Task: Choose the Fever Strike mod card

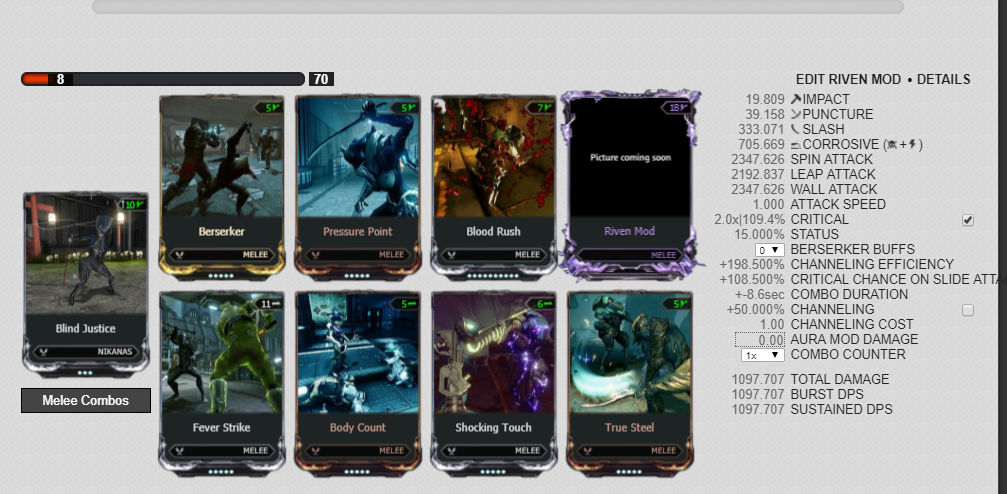Action: [x=222, y=384]
